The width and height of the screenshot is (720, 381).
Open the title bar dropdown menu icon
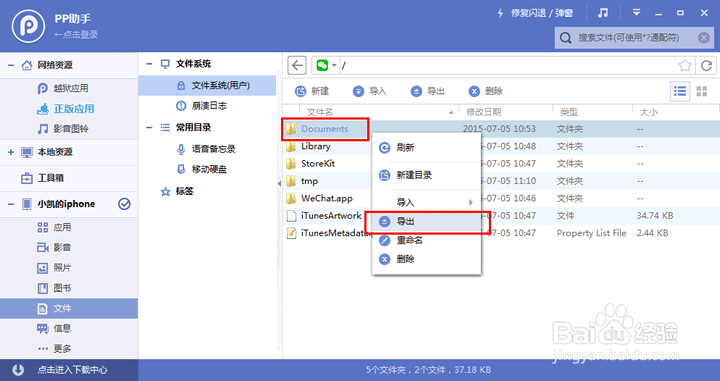(x=636, y=13)
